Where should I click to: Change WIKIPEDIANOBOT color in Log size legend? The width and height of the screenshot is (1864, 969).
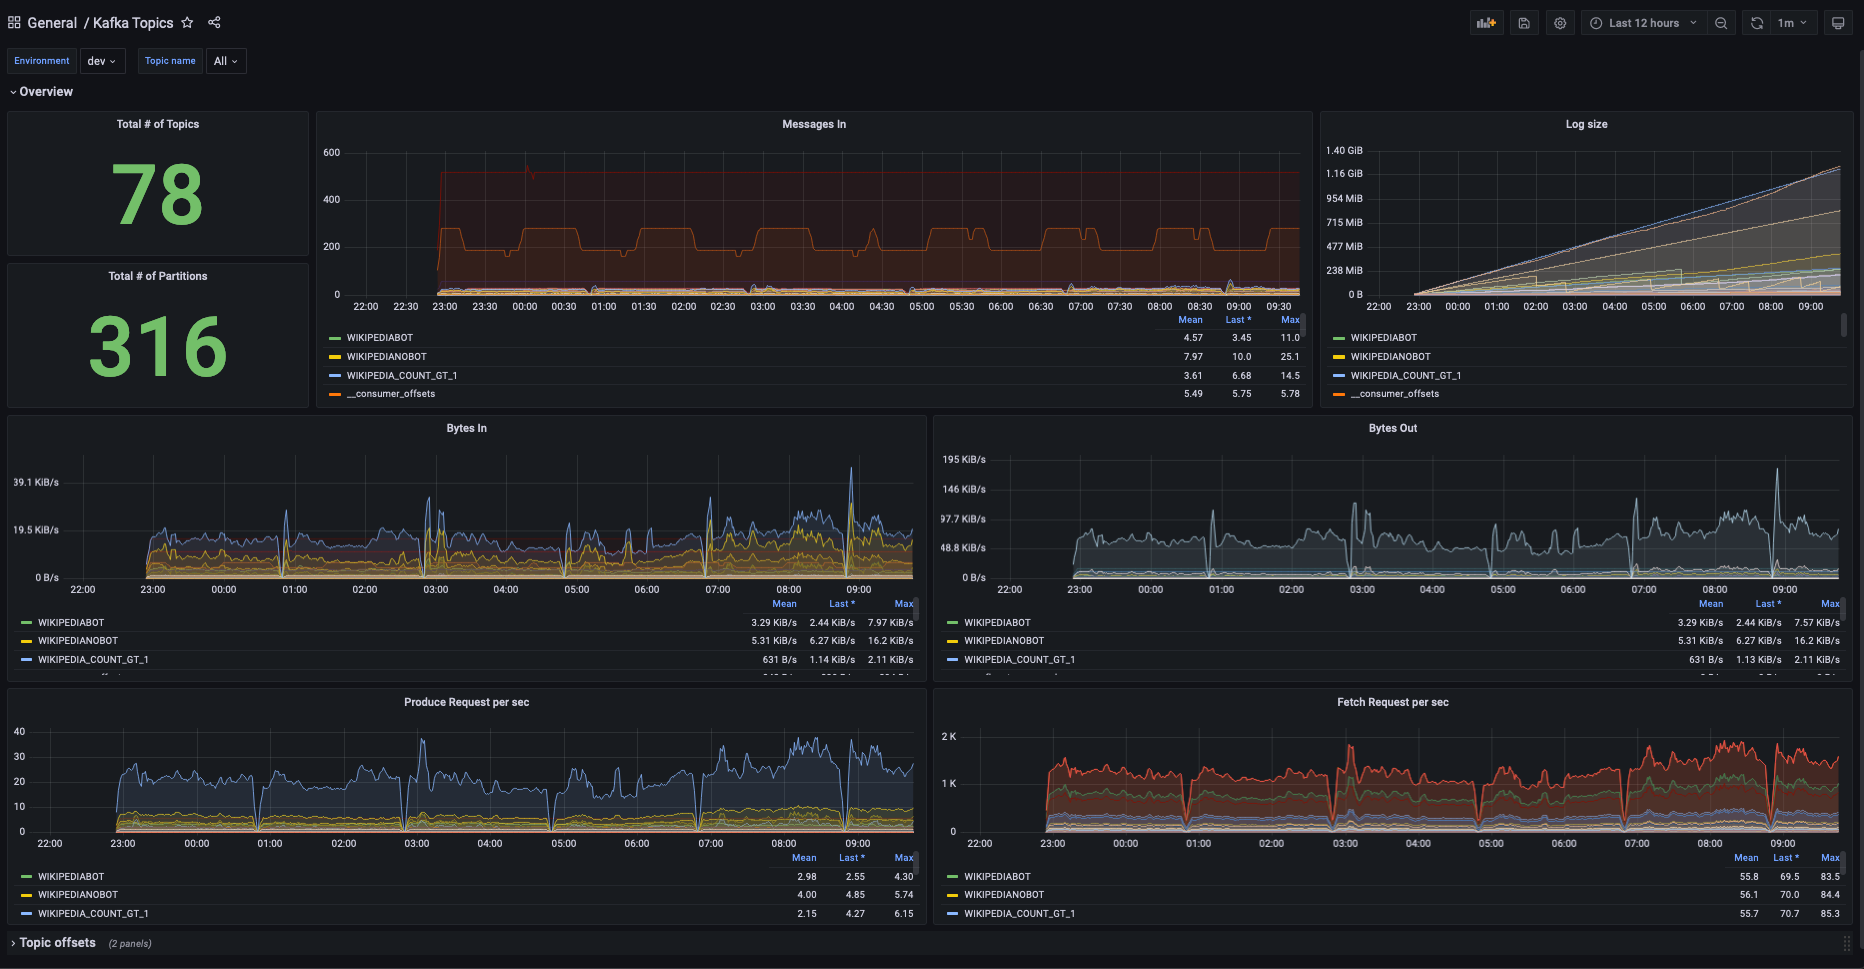(1339, 357)
